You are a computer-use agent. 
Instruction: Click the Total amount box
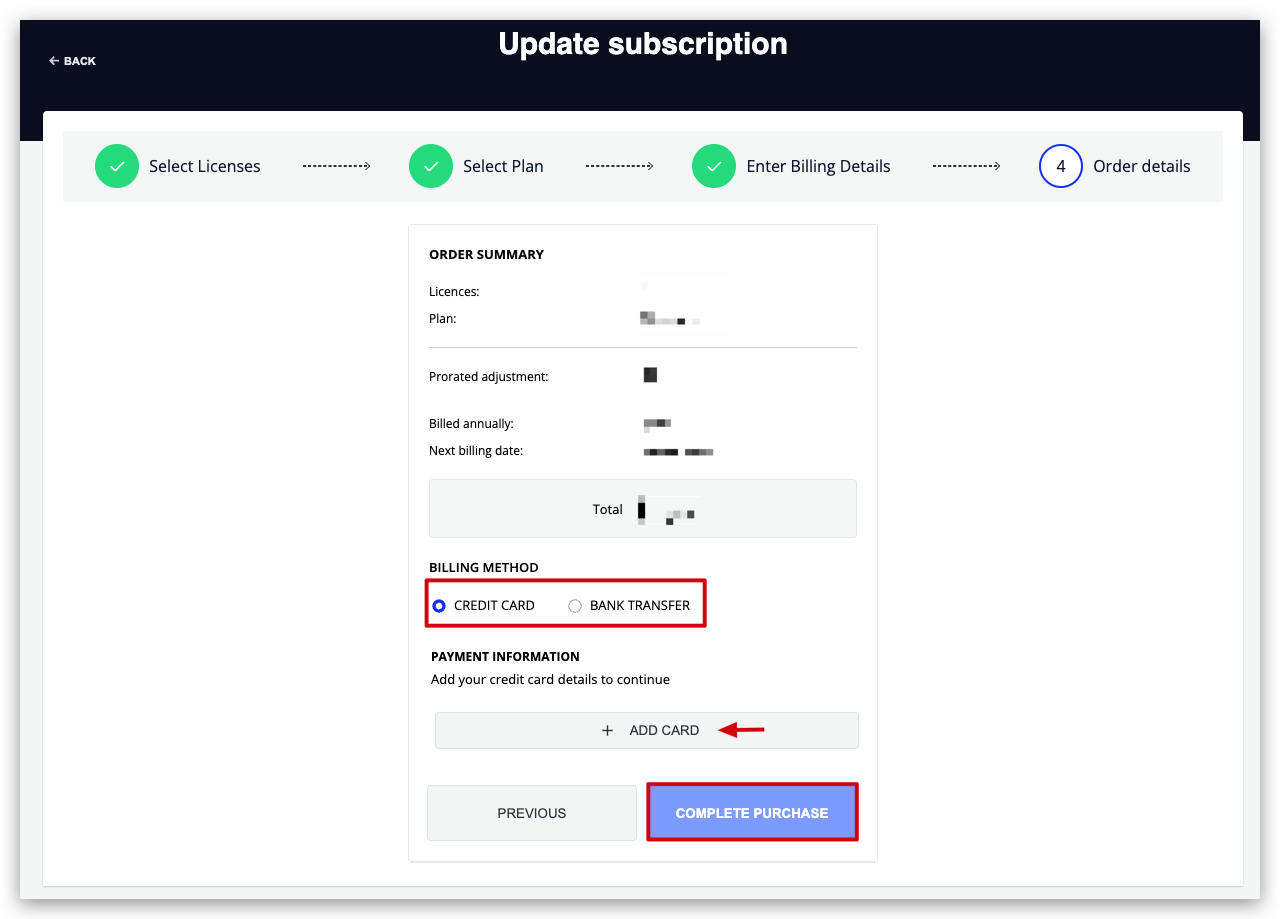tap(643, 509)
